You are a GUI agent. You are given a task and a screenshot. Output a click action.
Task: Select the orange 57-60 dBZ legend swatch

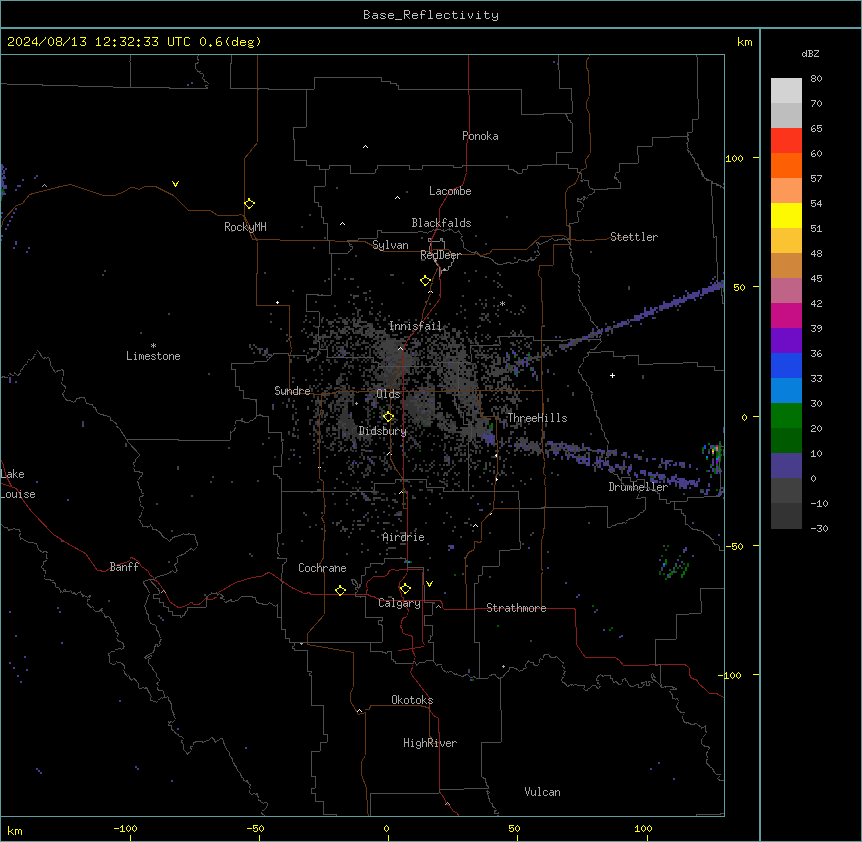(786, 165)
